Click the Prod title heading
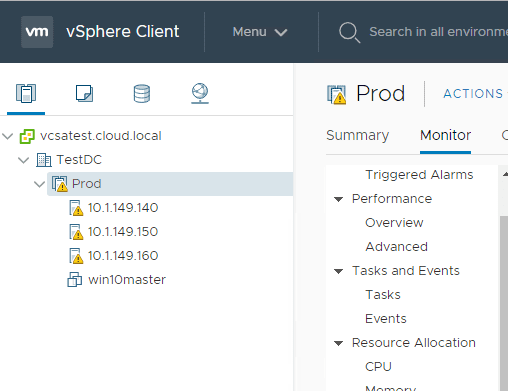 point(381,93)
